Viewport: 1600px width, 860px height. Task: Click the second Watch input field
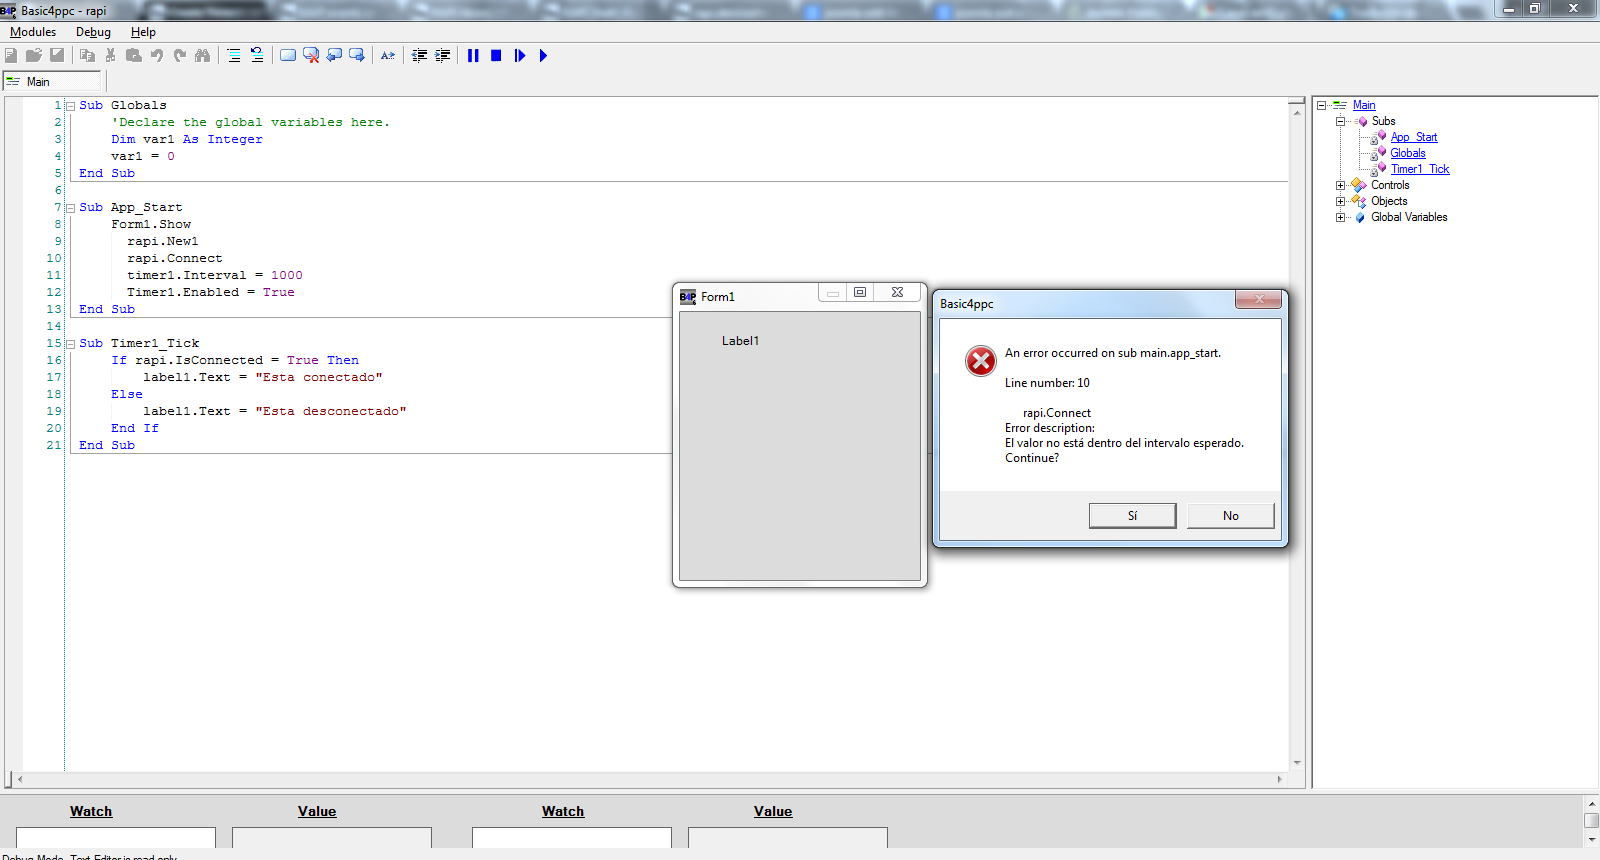point(572,838)
